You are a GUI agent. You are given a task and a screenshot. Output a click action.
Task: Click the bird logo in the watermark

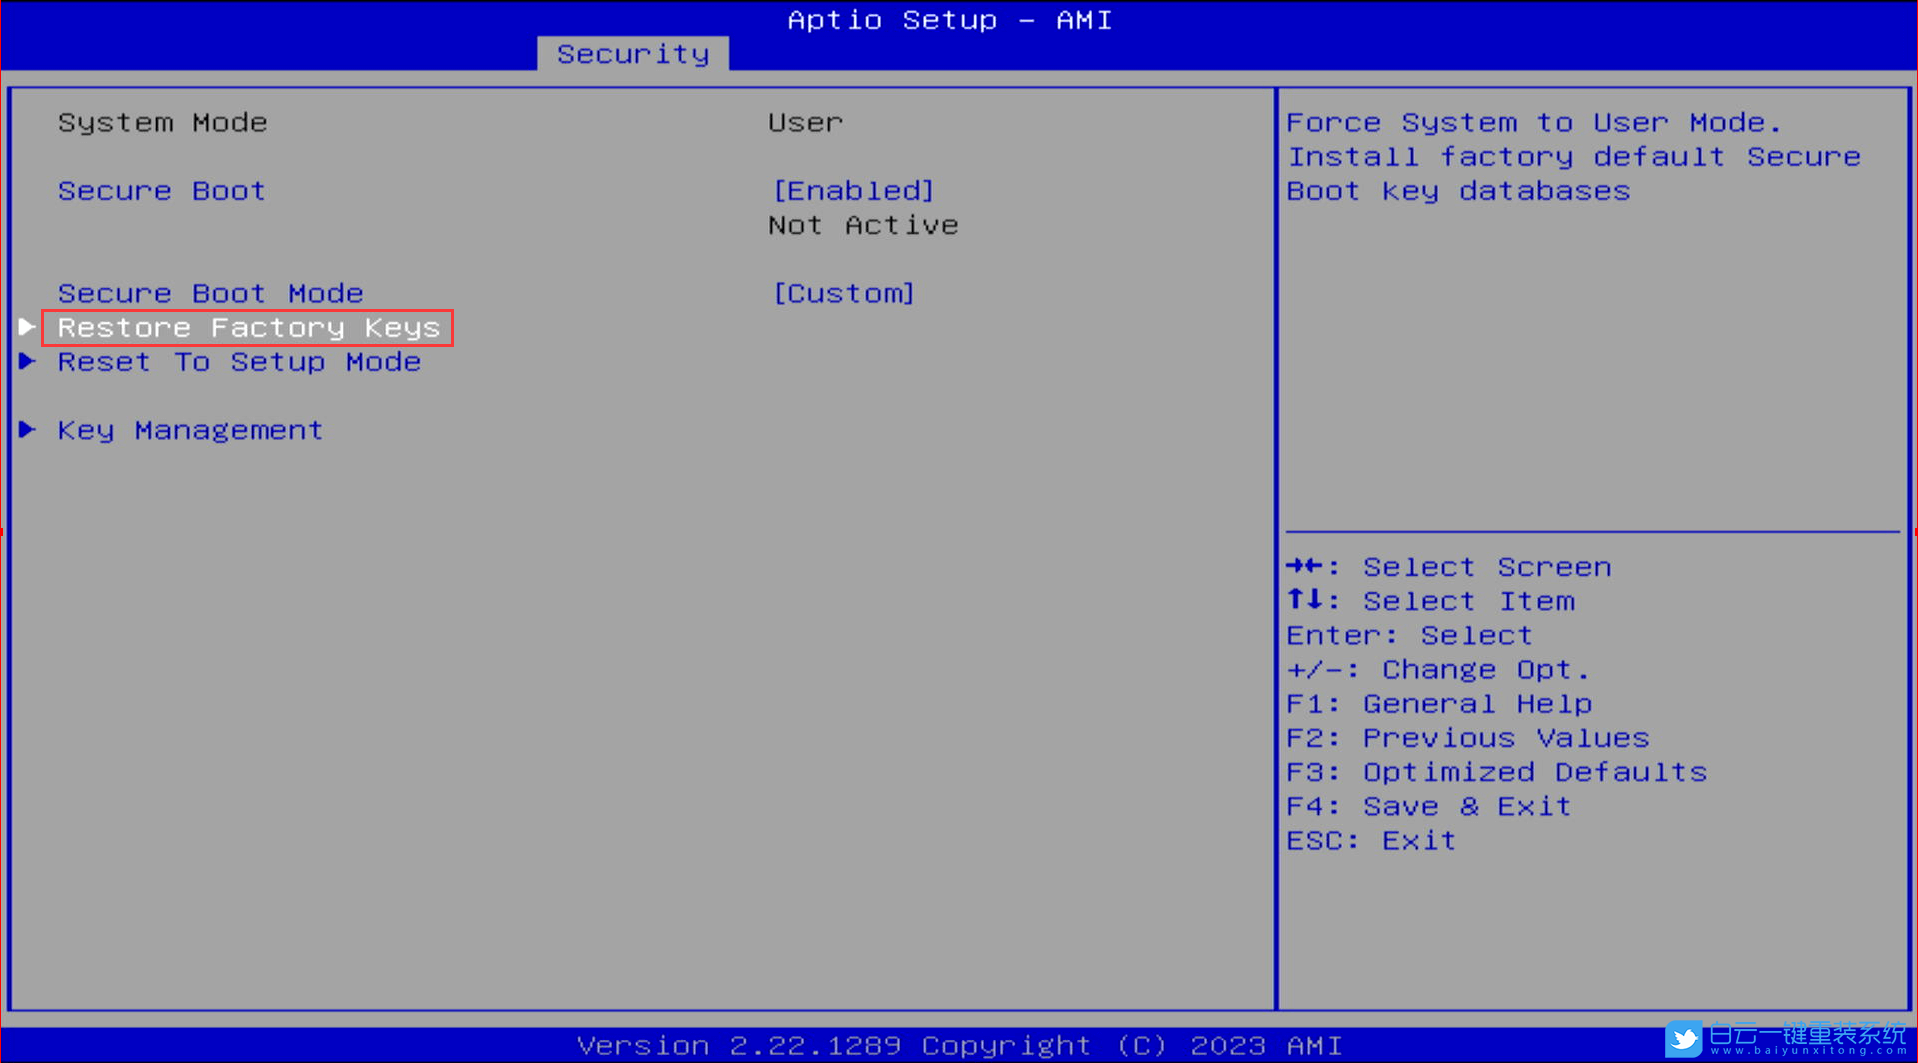click(1684, 1038)
